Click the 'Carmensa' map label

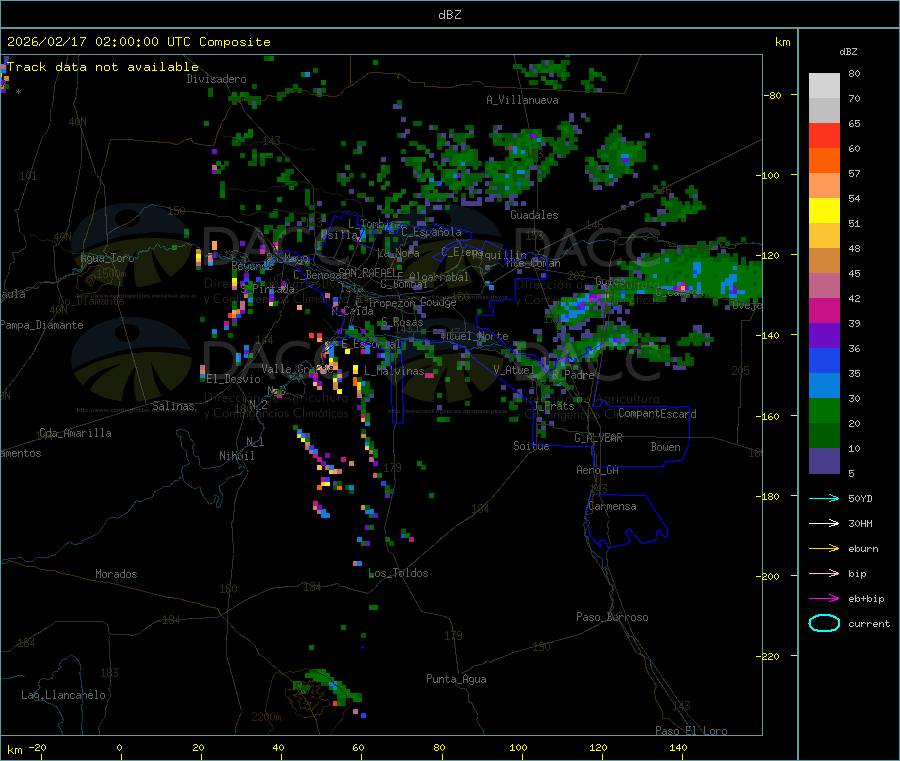612,506
